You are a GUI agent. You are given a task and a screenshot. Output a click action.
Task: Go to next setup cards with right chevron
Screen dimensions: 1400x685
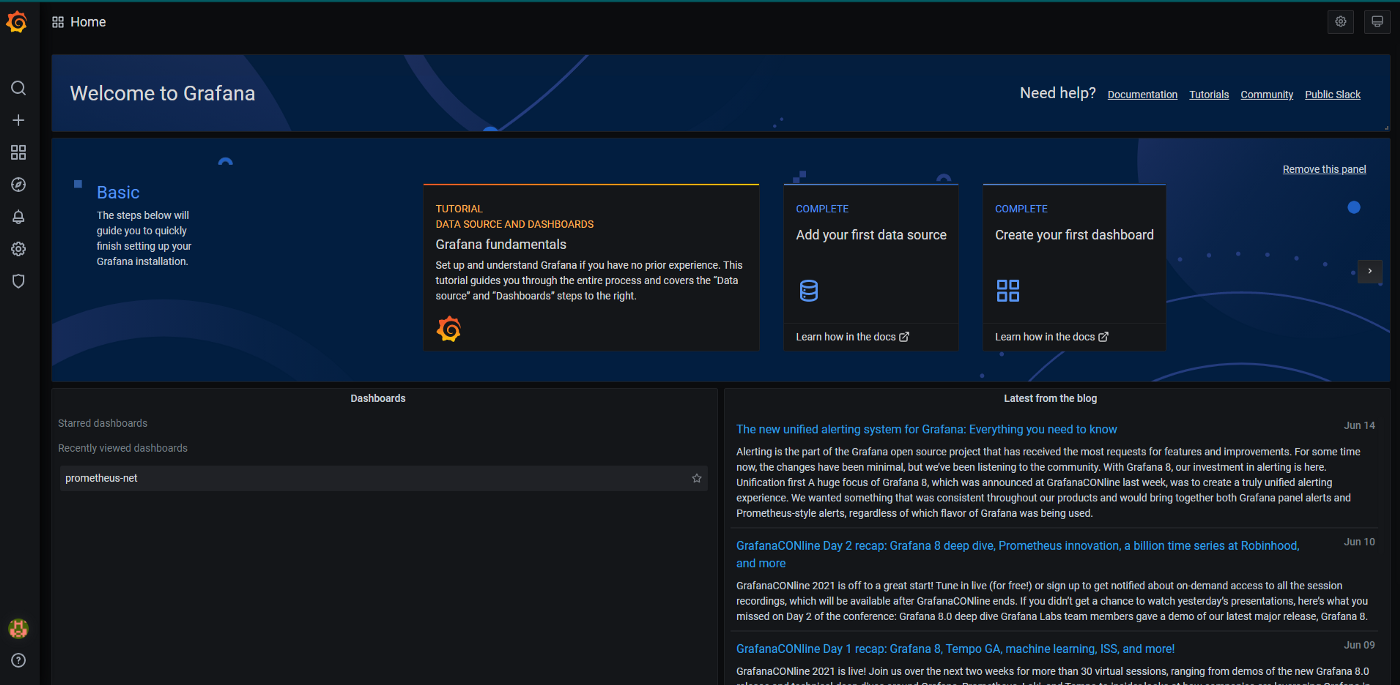coord(1370,271)
